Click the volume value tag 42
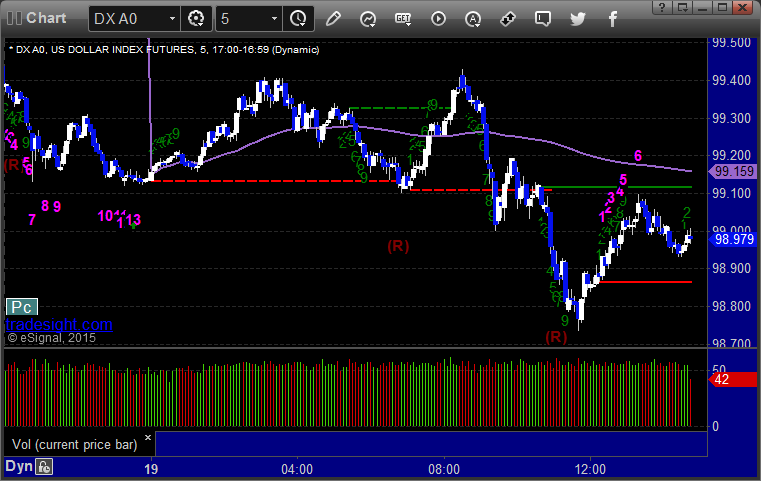 733,380
